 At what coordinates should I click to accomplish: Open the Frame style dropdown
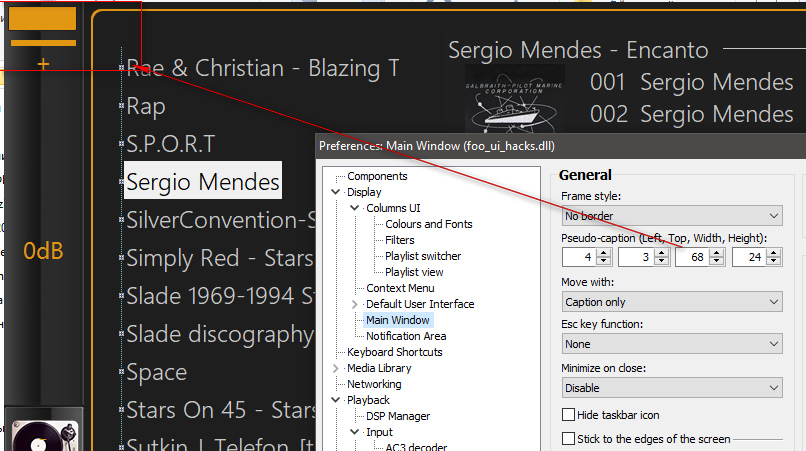(x=671, y=216)
